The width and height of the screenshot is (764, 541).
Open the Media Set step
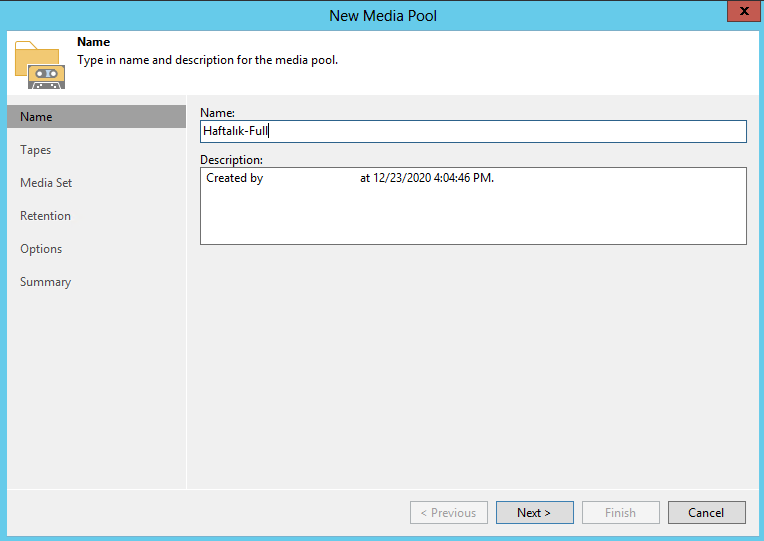tap(46, 183)
